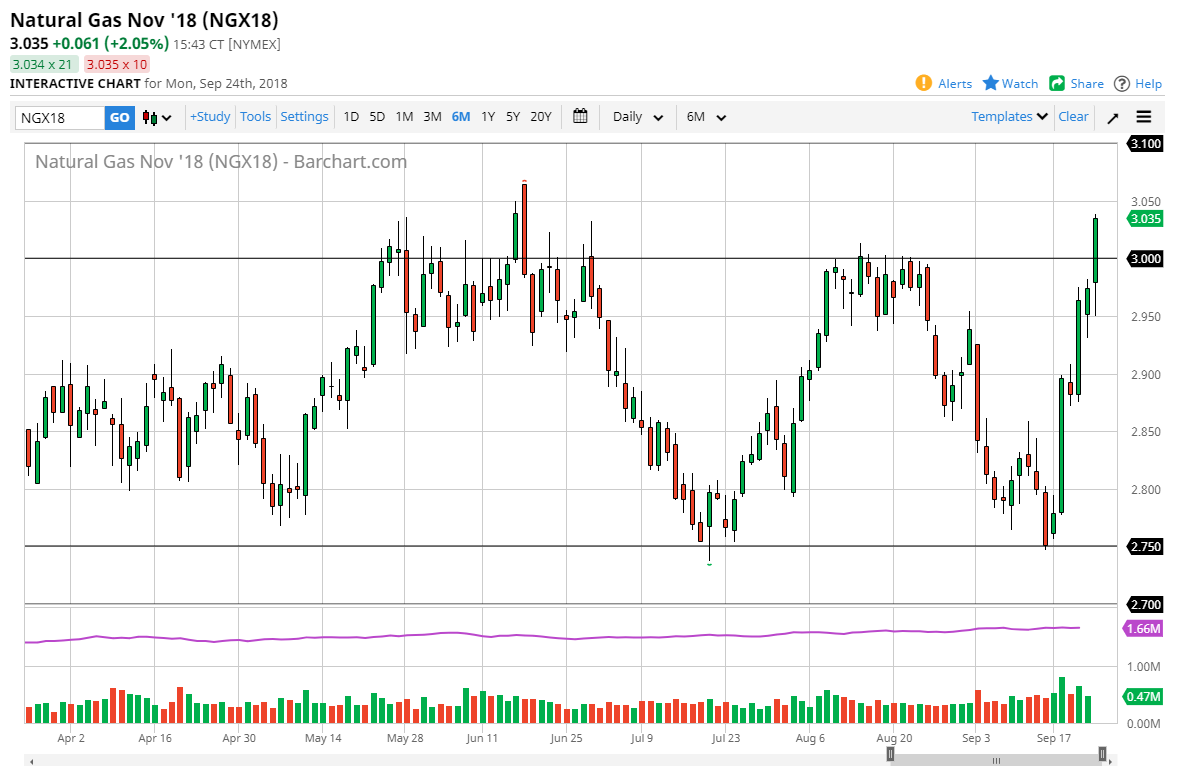Expand the Daily frequency dropdown
This screenshot has width=1181, height=766.
(x=638, y=117)
